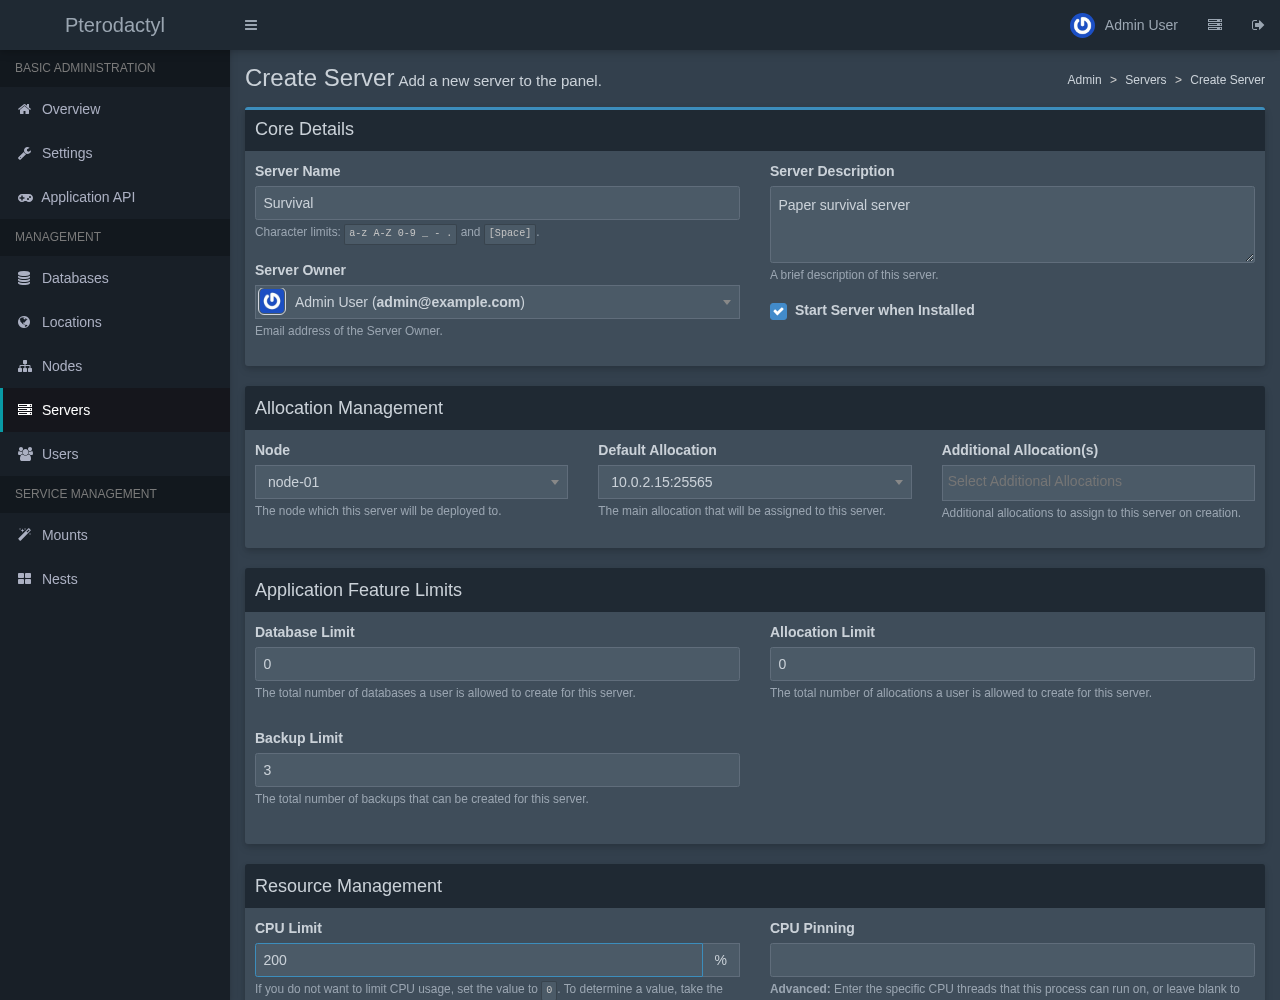The height and width of the screenshot is (1000, 1280).
Task: Click the Users group icon
Action: [25, 454]
